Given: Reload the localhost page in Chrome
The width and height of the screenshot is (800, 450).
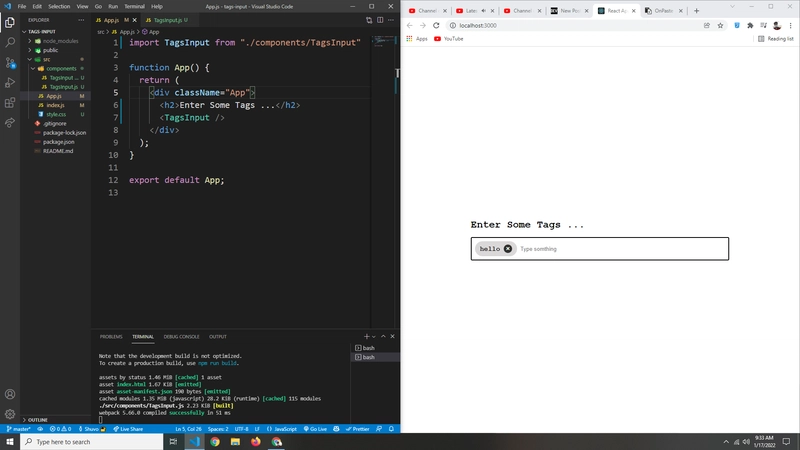Looking at the screenshot, I should pyautogui.click(x=436, y=25).
